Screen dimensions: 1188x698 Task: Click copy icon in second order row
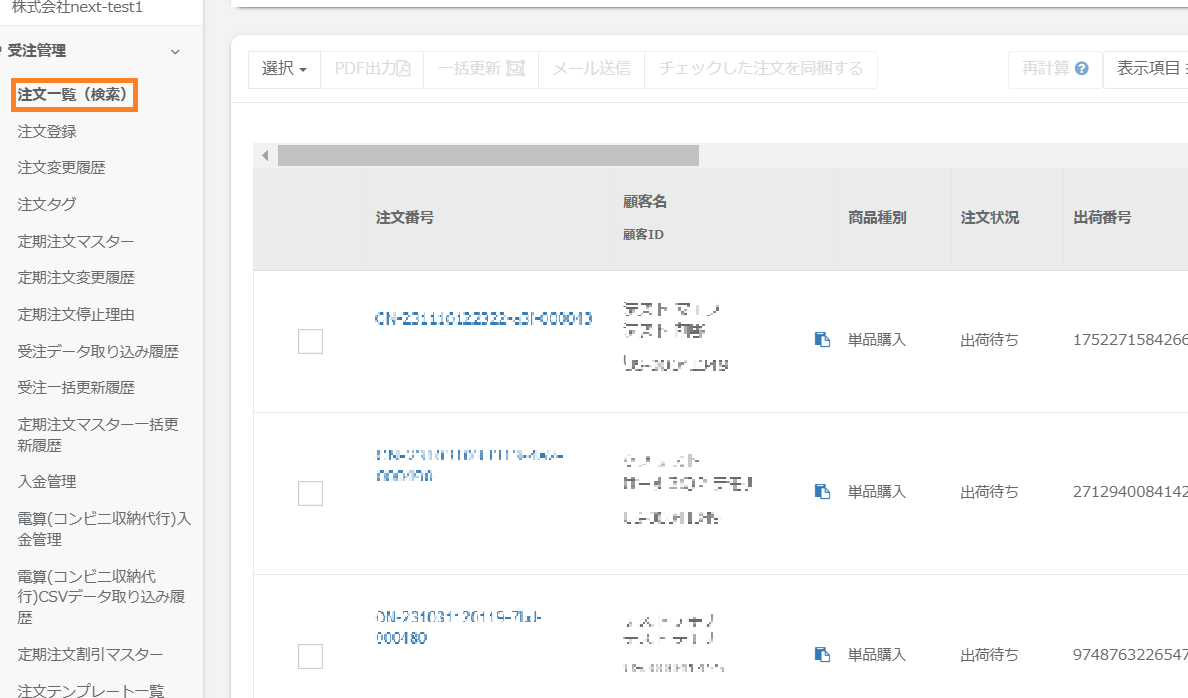[822, 492]
